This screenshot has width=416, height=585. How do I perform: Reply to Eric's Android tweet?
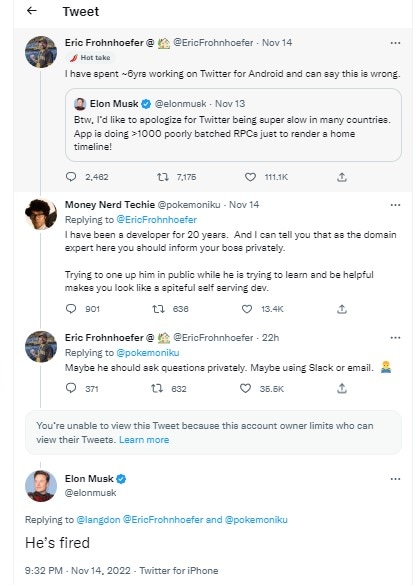(71, 176)
